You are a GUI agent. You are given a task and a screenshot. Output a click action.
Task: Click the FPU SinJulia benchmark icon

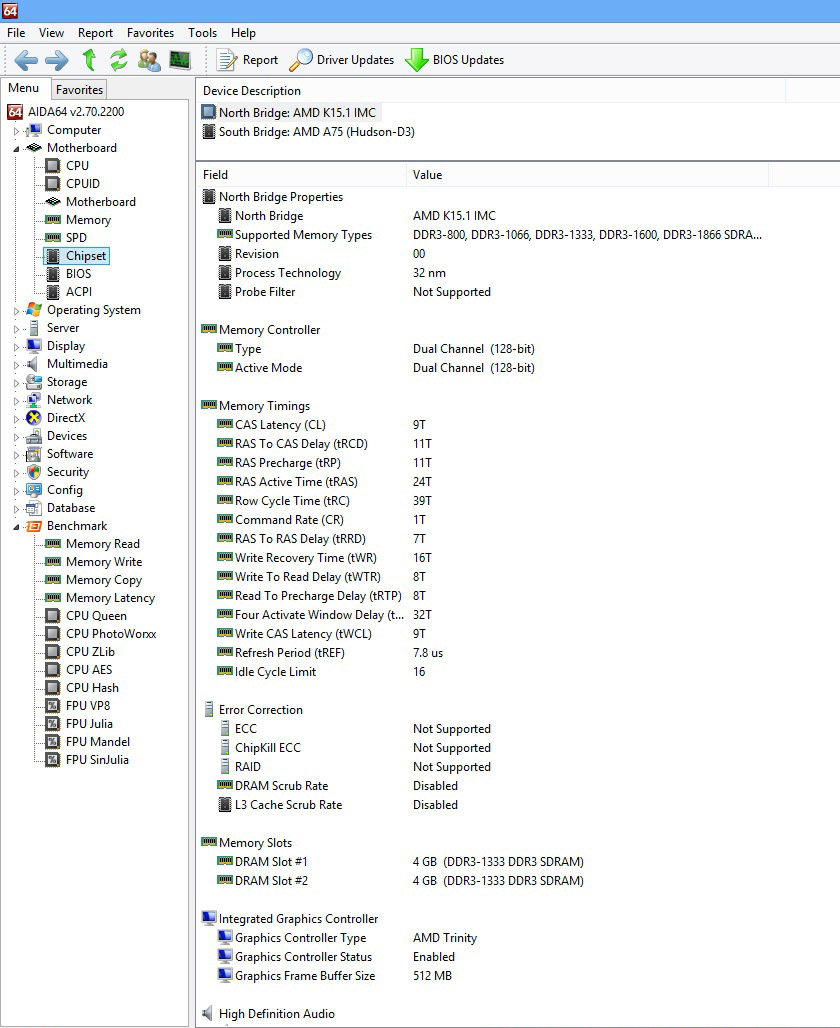52,760
